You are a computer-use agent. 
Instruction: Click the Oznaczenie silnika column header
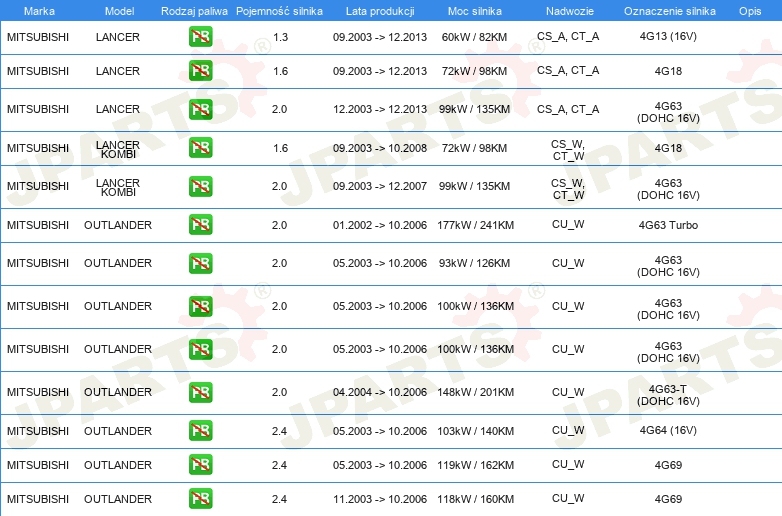pos(669,11)
